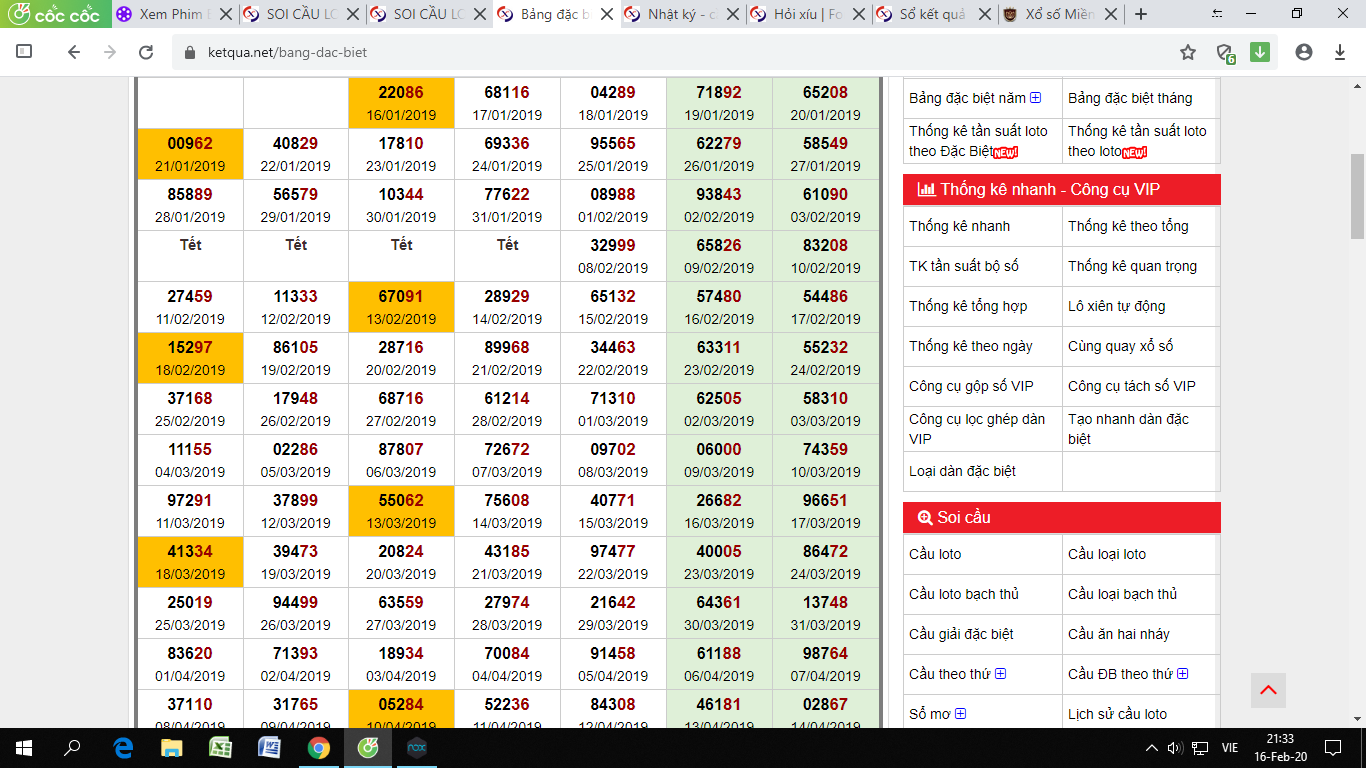
Task: Expand the plus beside Cầu ĐB theo thứ
Action: click(1182, 674)
